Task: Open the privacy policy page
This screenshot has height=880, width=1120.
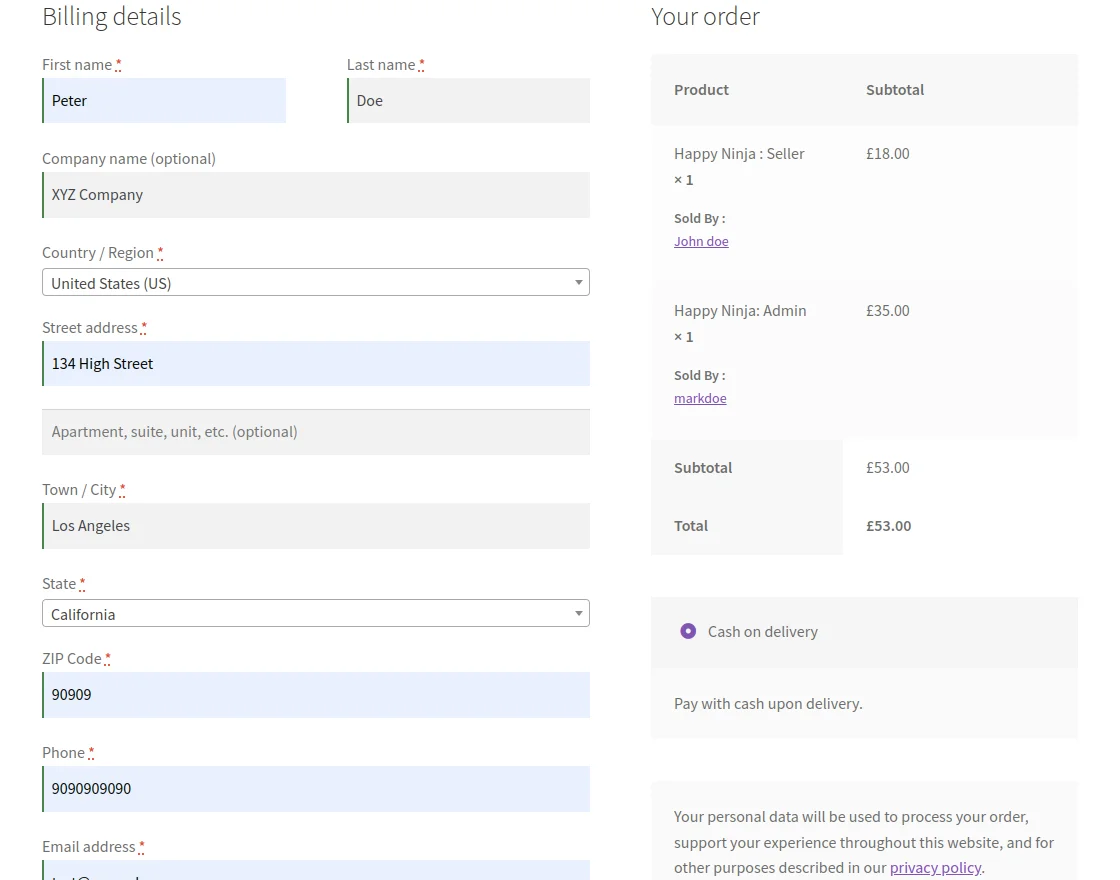Action: pos(935,867)
